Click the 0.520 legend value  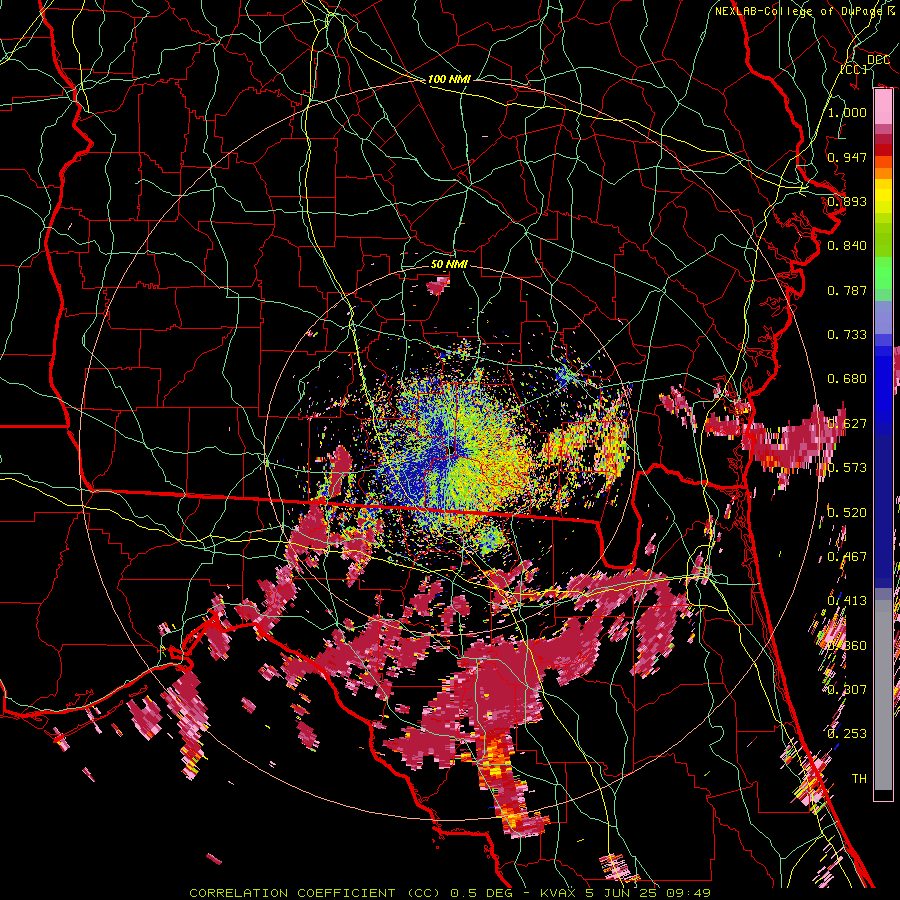(x=847, y=513)
